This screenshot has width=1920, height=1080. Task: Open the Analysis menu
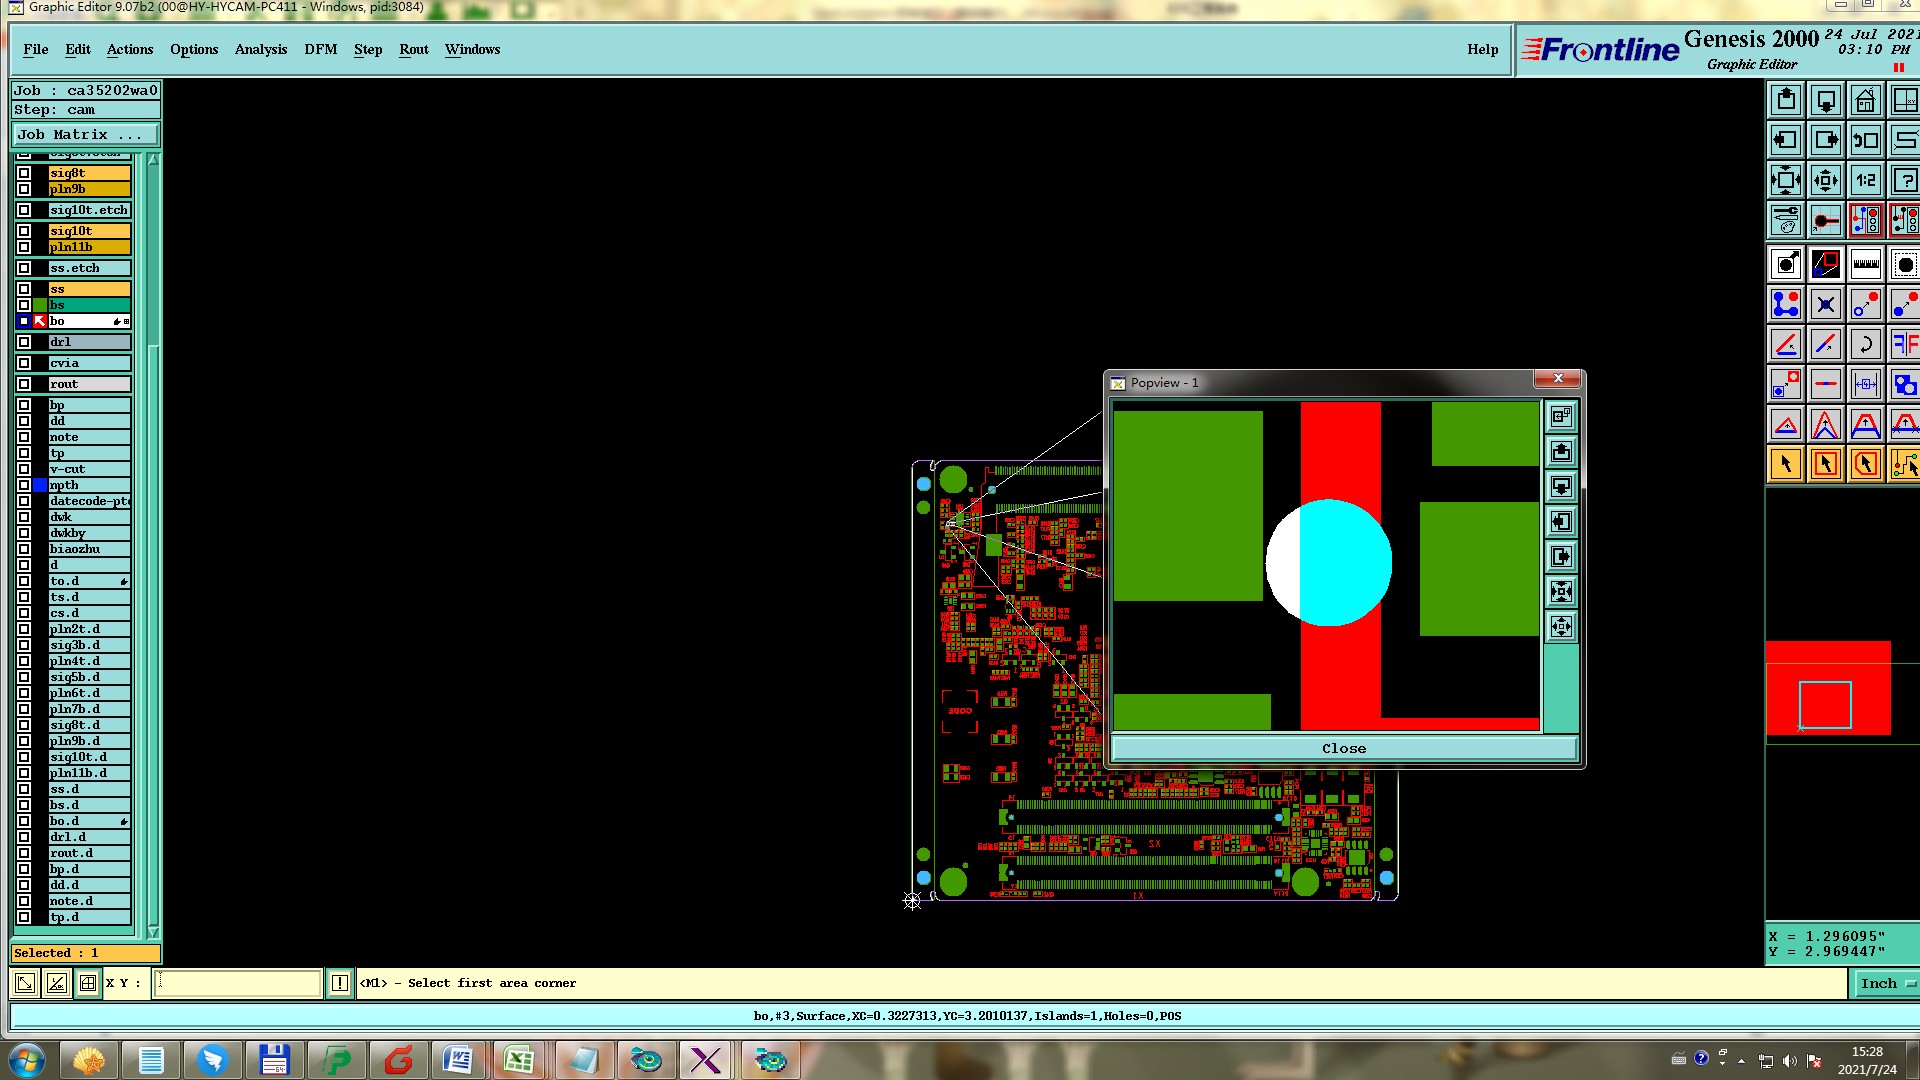[260, 49]
